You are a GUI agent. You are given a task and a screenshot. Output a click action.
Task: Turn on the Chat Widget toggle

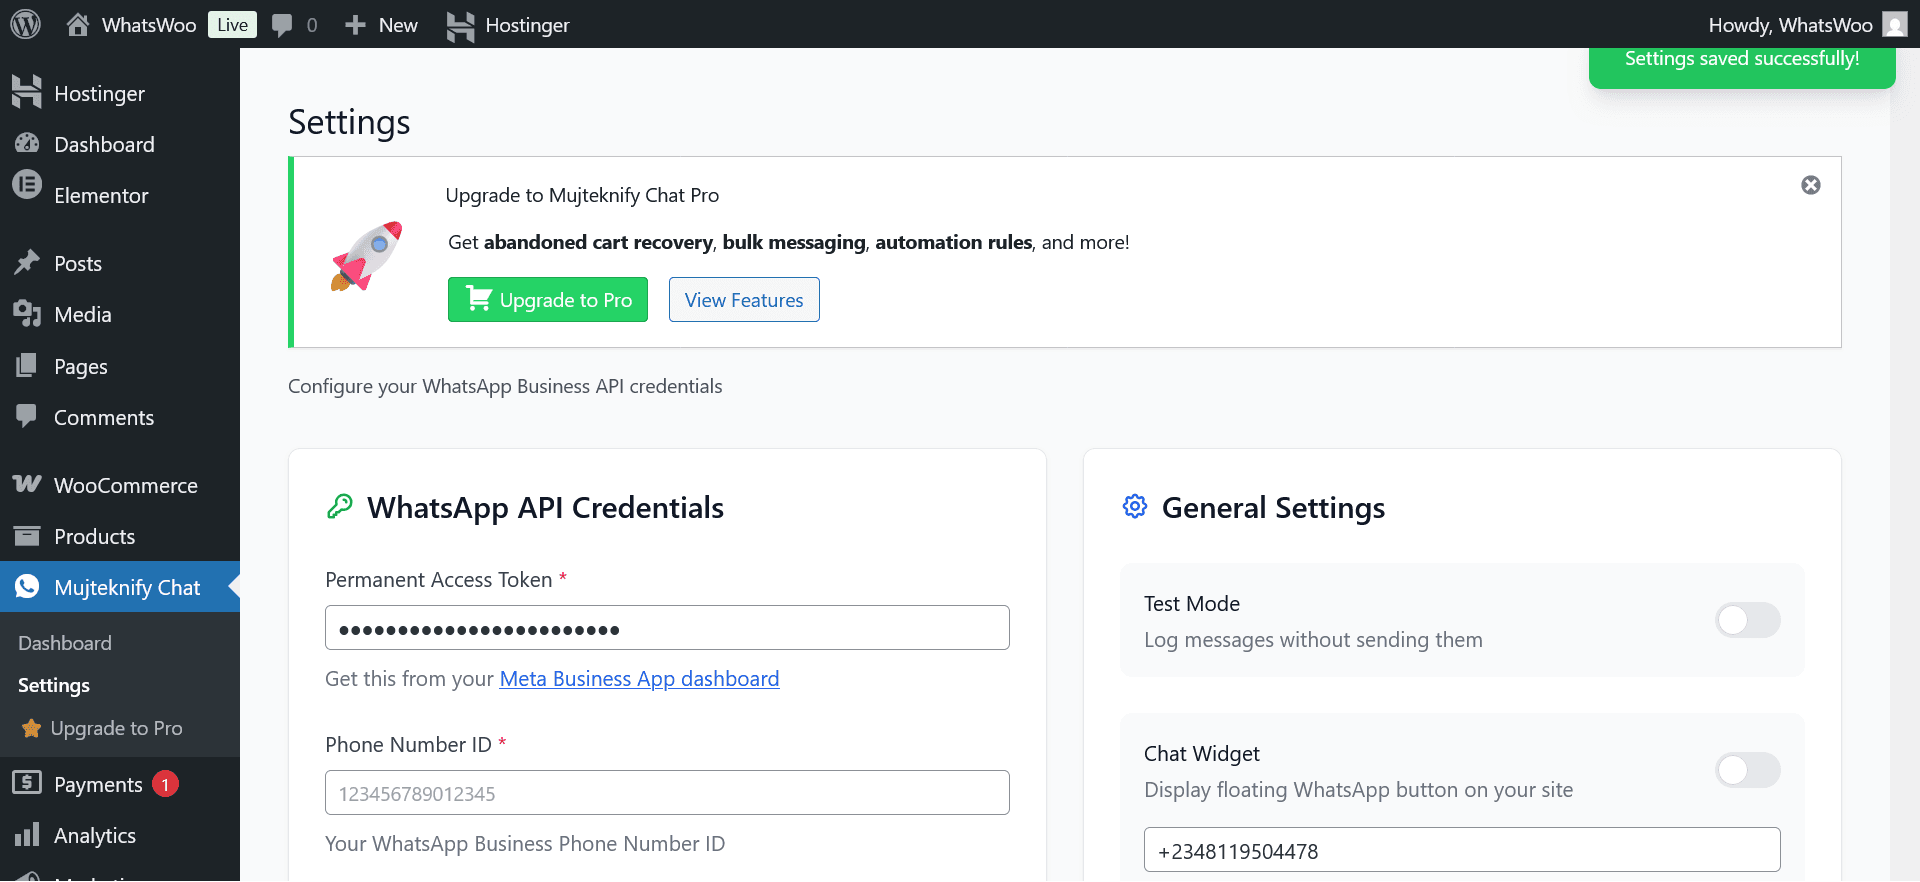[1747, 770]
